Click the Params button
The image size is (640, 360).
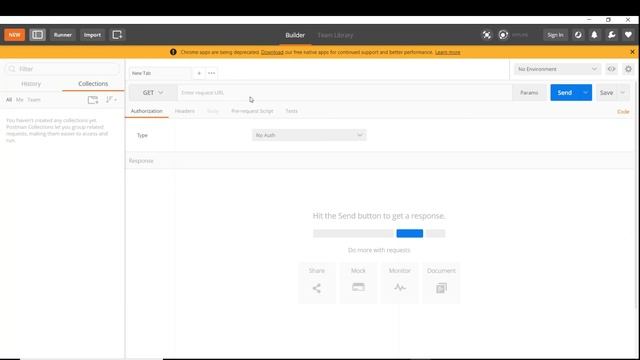pyautogui.click(x=529, y=93)
